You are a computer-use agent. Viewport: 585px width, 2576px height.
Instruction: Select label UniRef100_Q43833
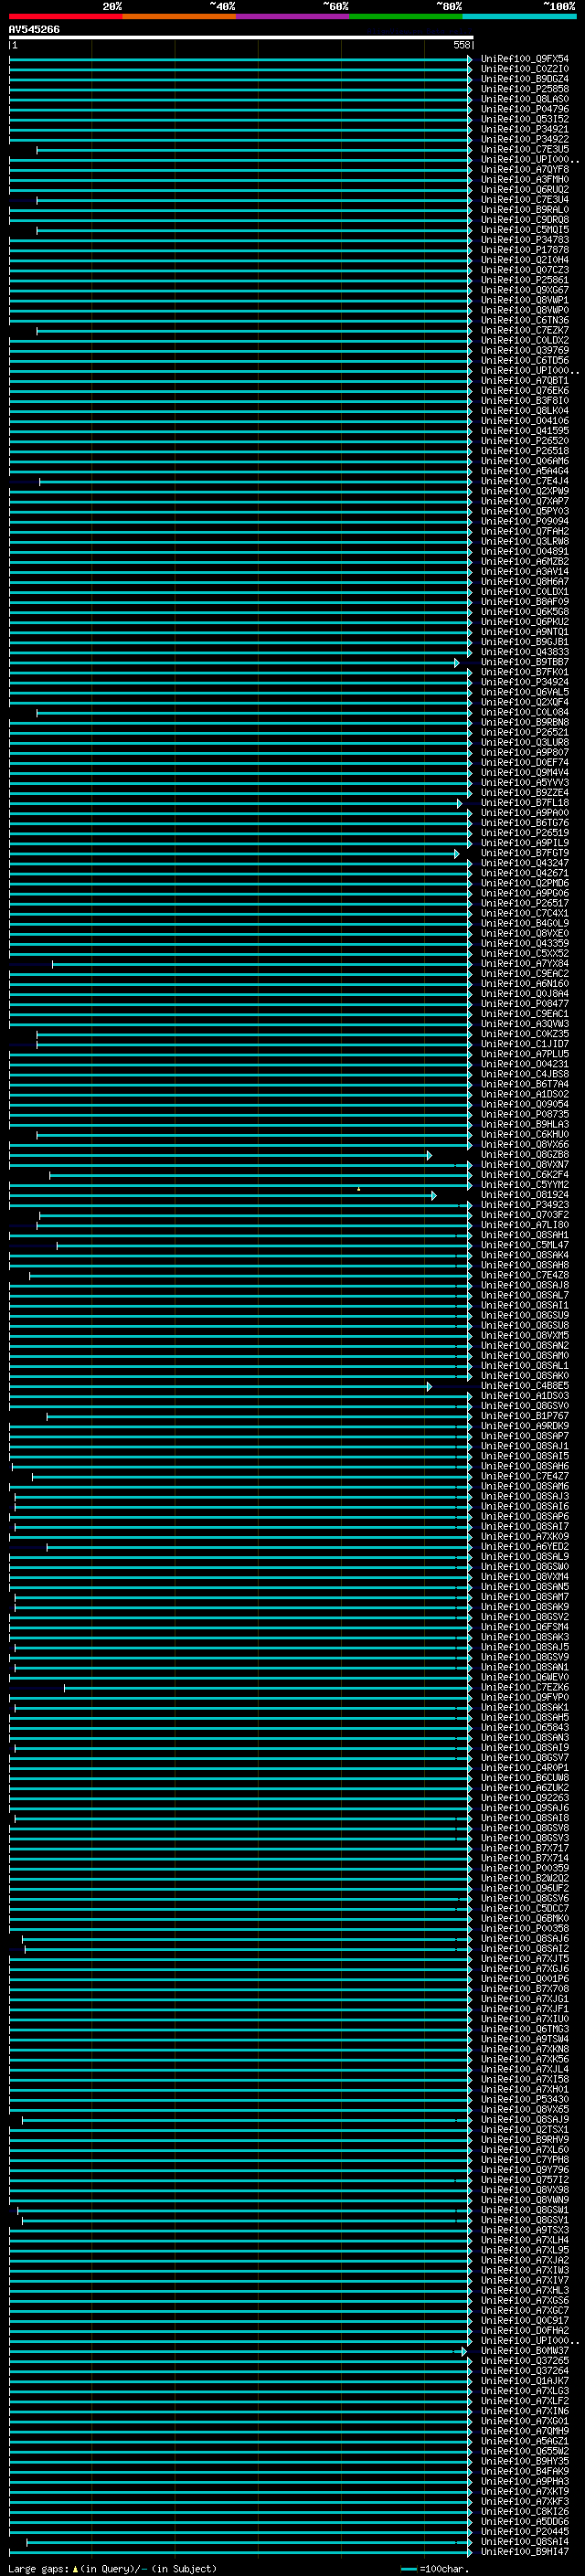pyautogui.click(x=525, y=652)
